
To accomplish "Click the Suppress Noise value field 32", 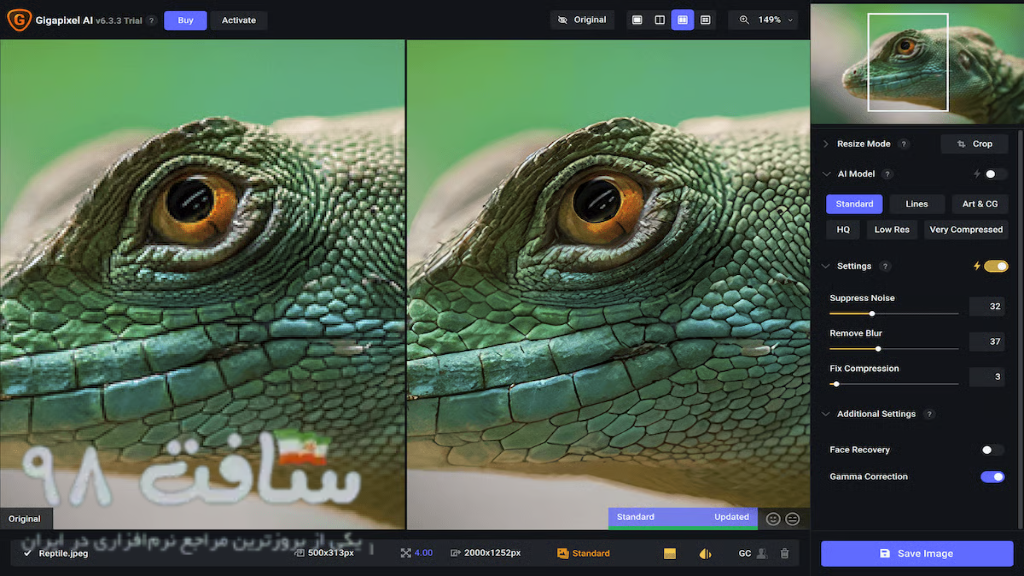I will click(x=987, y=306).
